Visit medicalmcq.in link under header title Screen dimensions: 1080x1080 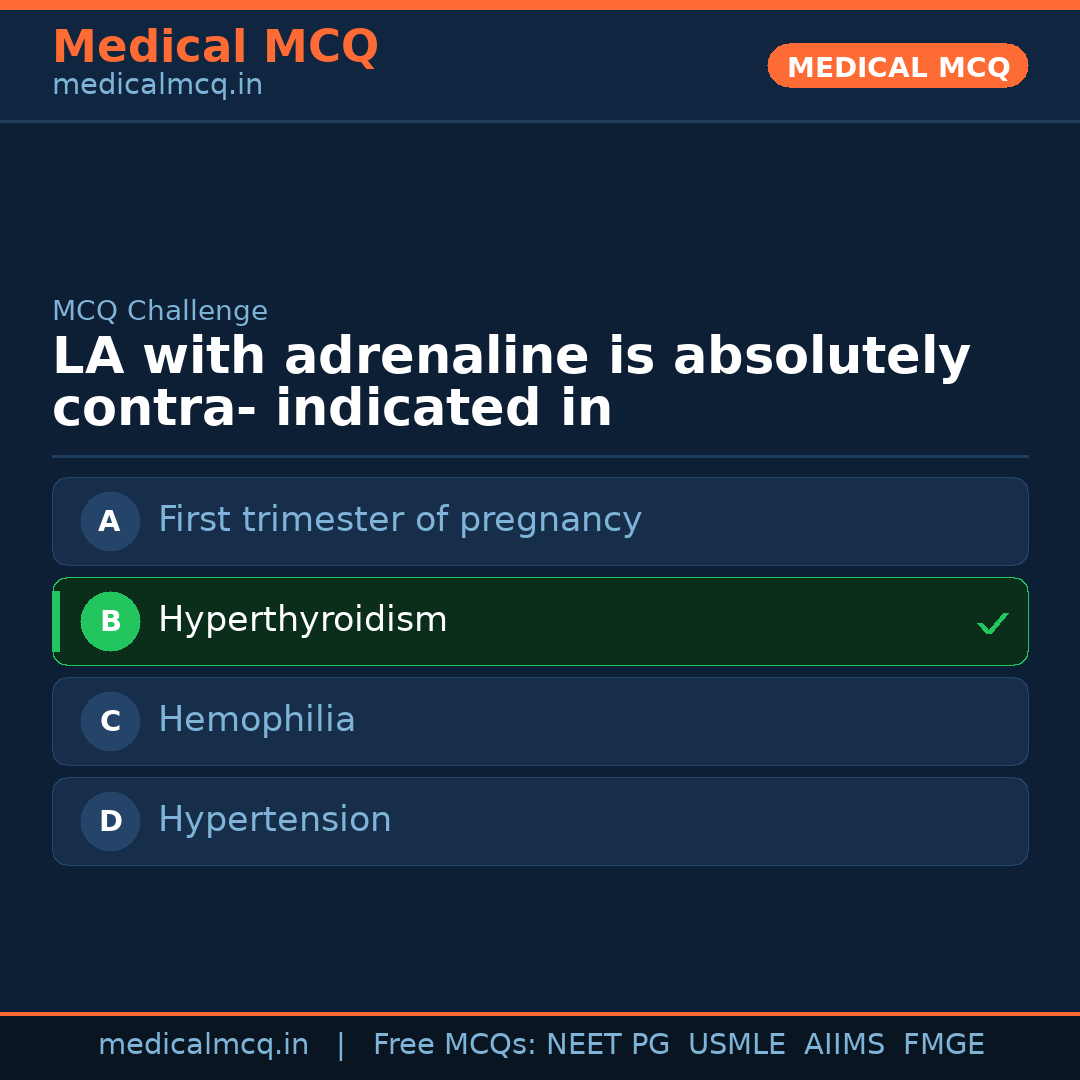[x=157, y=86]
